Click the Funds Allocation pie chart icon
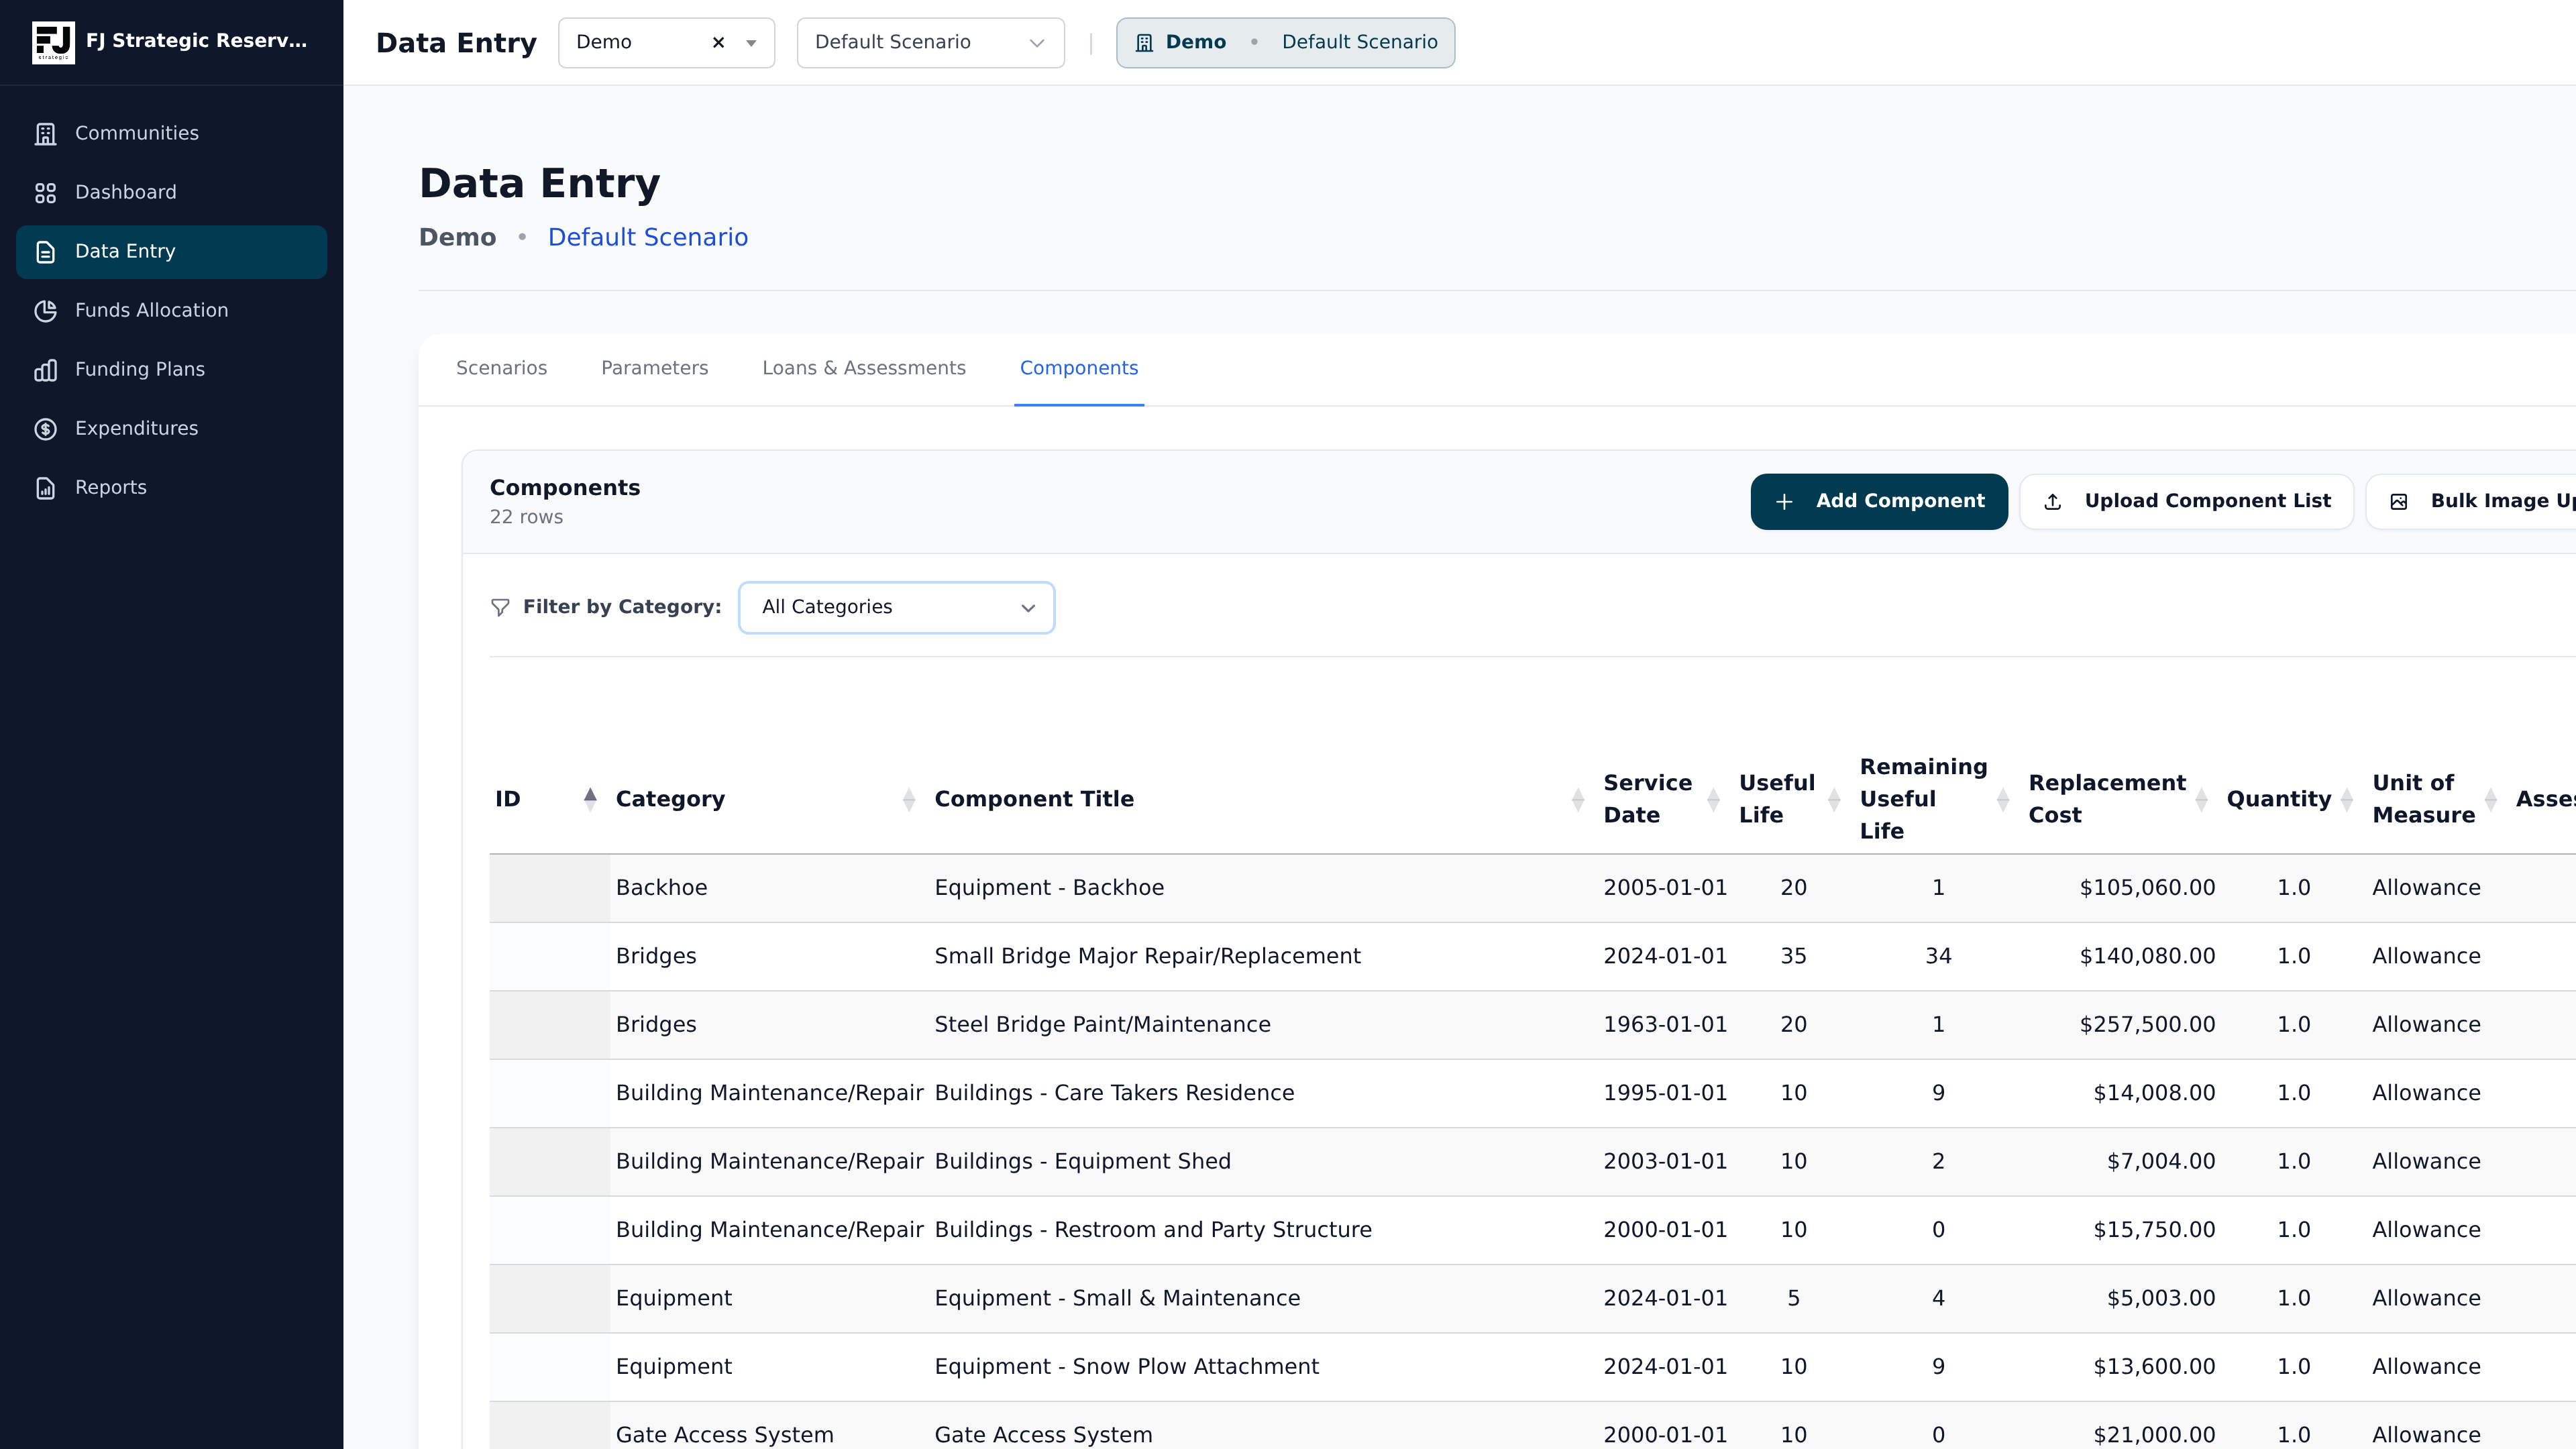 pyautogui.click(x=46, y=311)
